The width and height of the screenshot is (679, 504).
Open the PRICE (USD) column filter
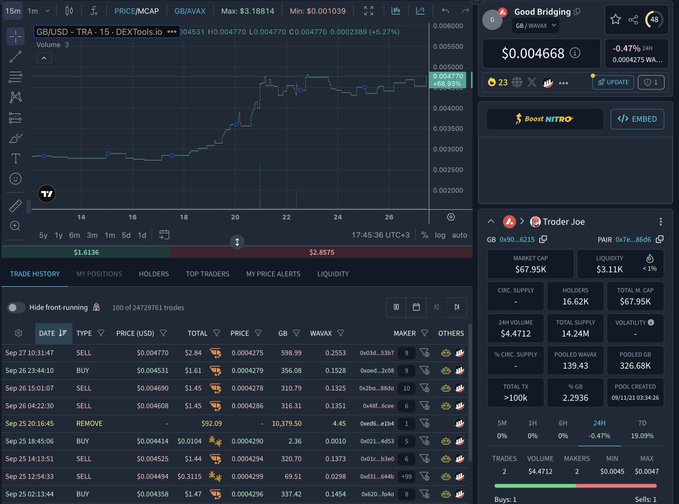[163, 333]
